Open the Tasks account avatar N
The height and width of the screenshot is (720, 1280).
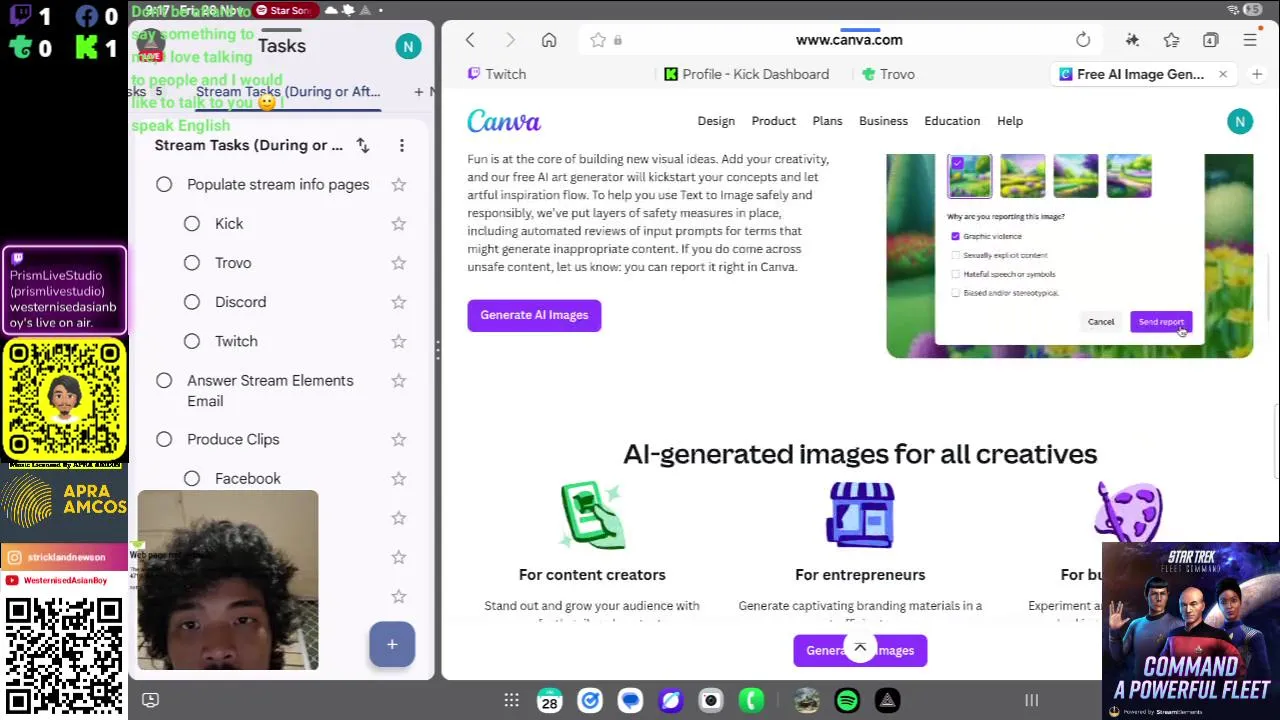point(408,46)
